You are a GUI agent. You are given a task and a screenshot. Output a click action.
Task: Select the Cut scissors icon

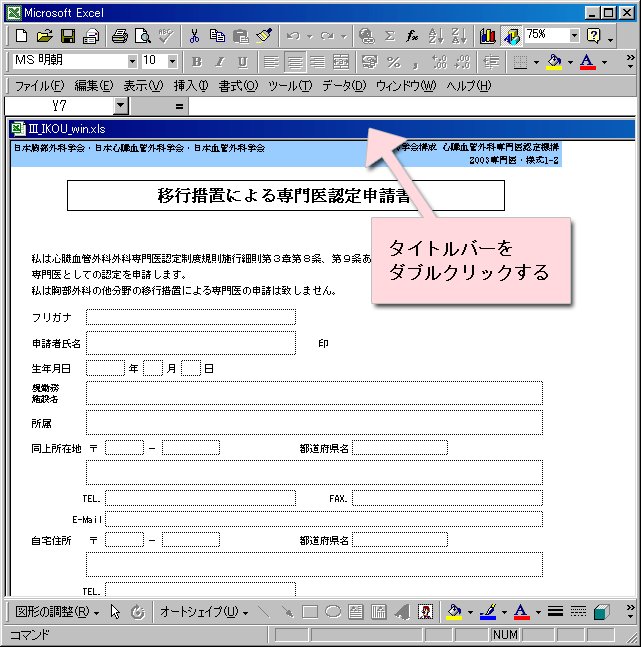coord(194,35)
